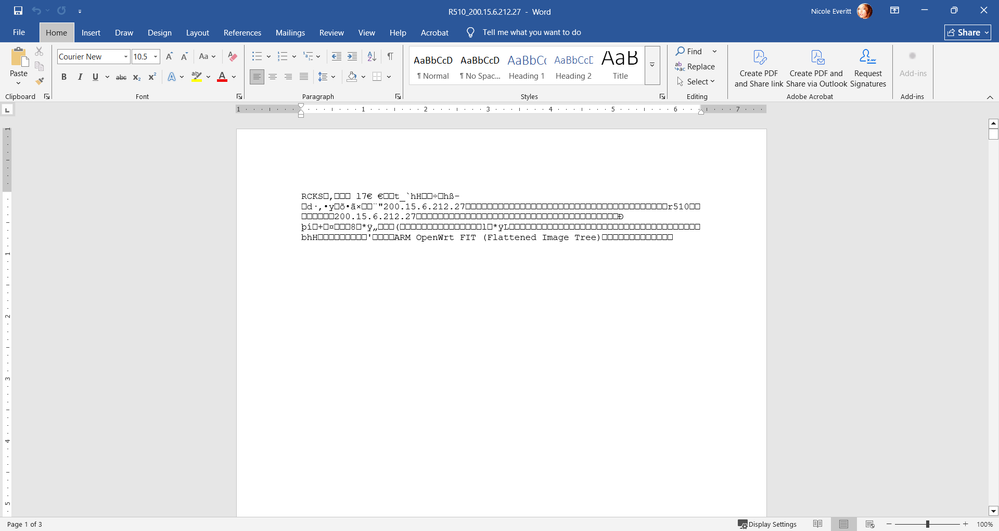This screenshot has height=531, width=999.
Task: Increase font size with Grow Font
Action: (169, 57)
